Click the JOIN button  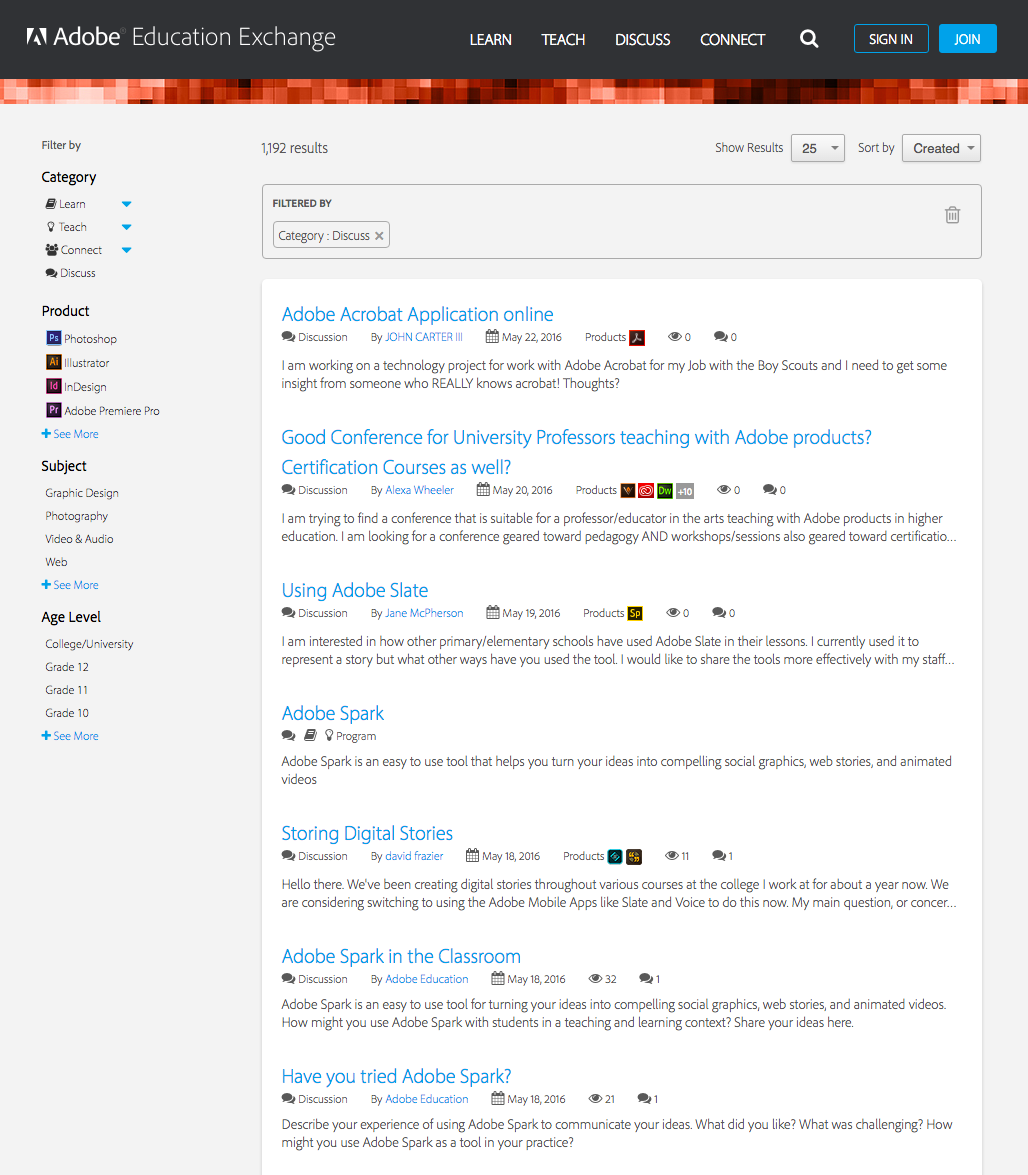tap(967, 39)
